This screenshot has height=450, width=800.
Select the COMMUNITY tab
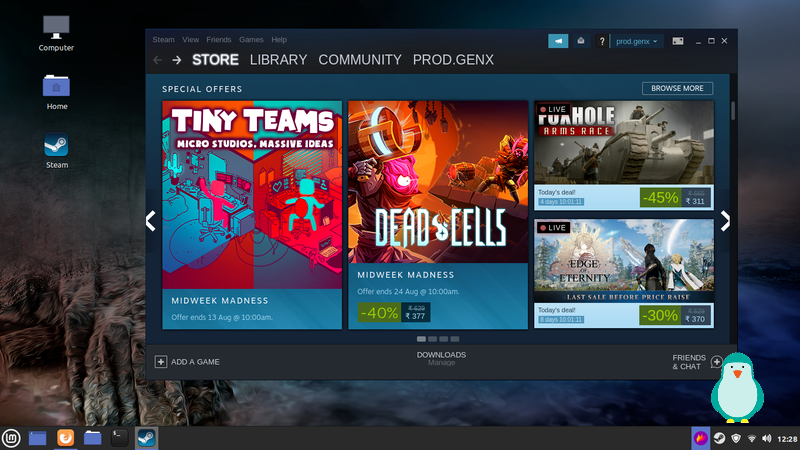click(360, 60)
